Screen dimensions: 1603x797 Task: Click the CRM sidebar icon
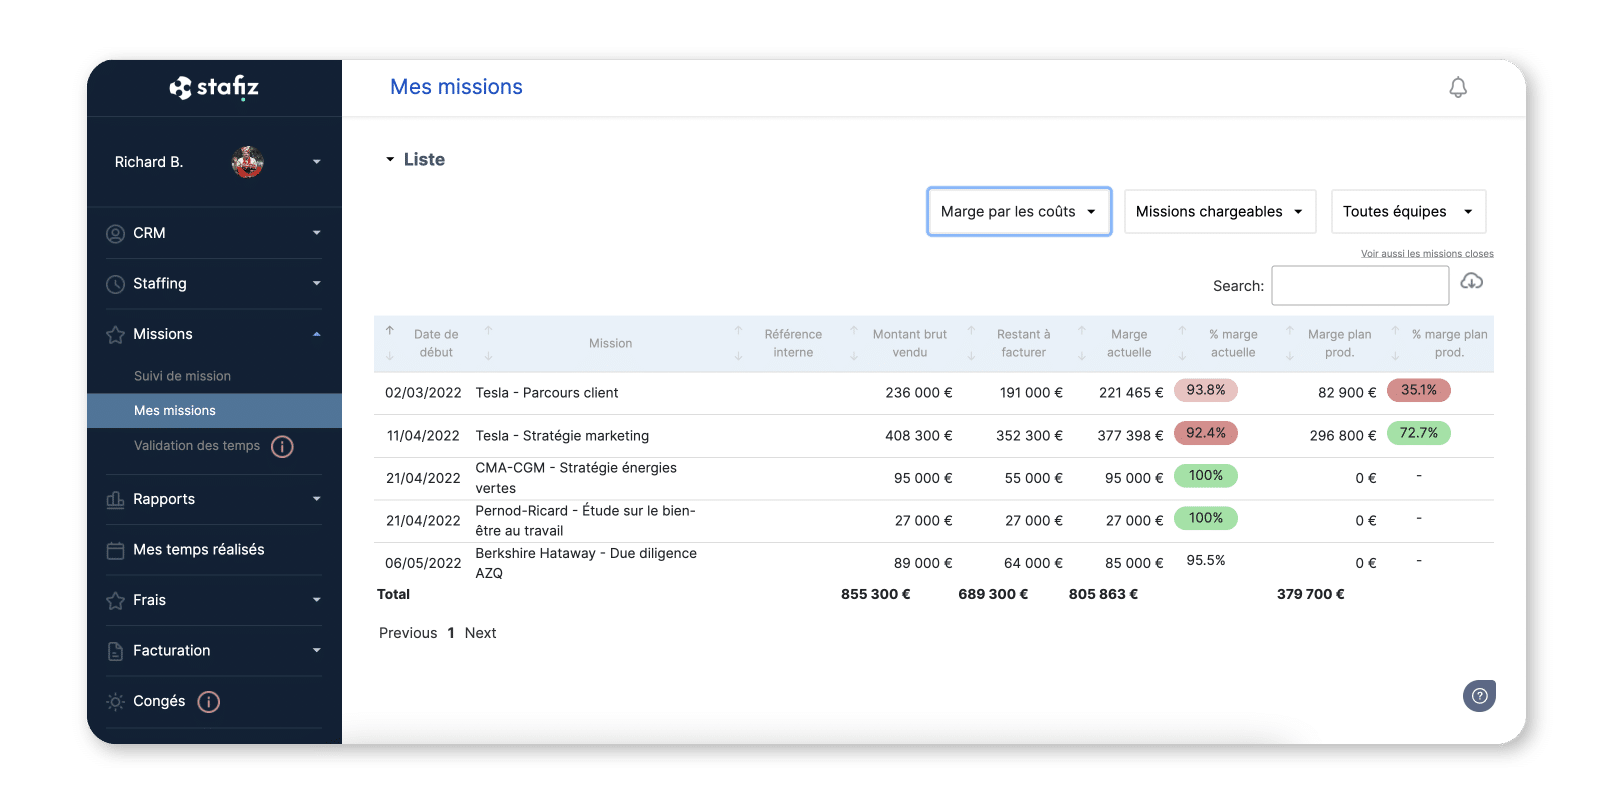click(x=116, y=234)
